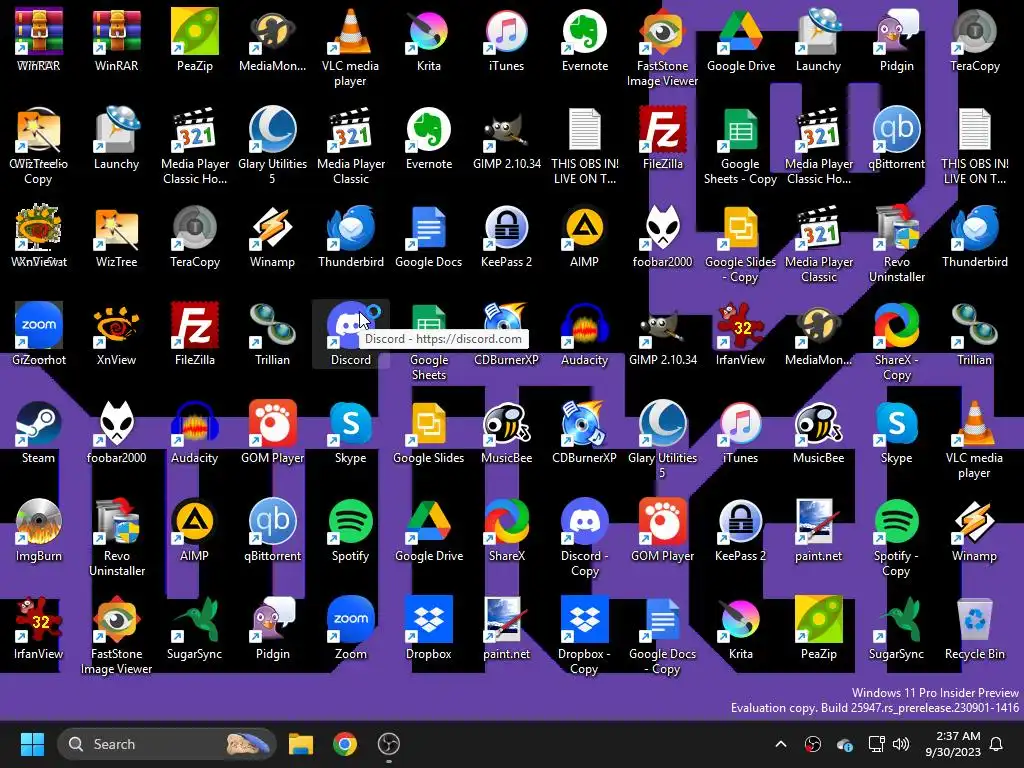Select the Revo Uninstaller icon below ImgBurn
Image resolution: width=1024 pixels, height=768 pixels.
(116, 537)
